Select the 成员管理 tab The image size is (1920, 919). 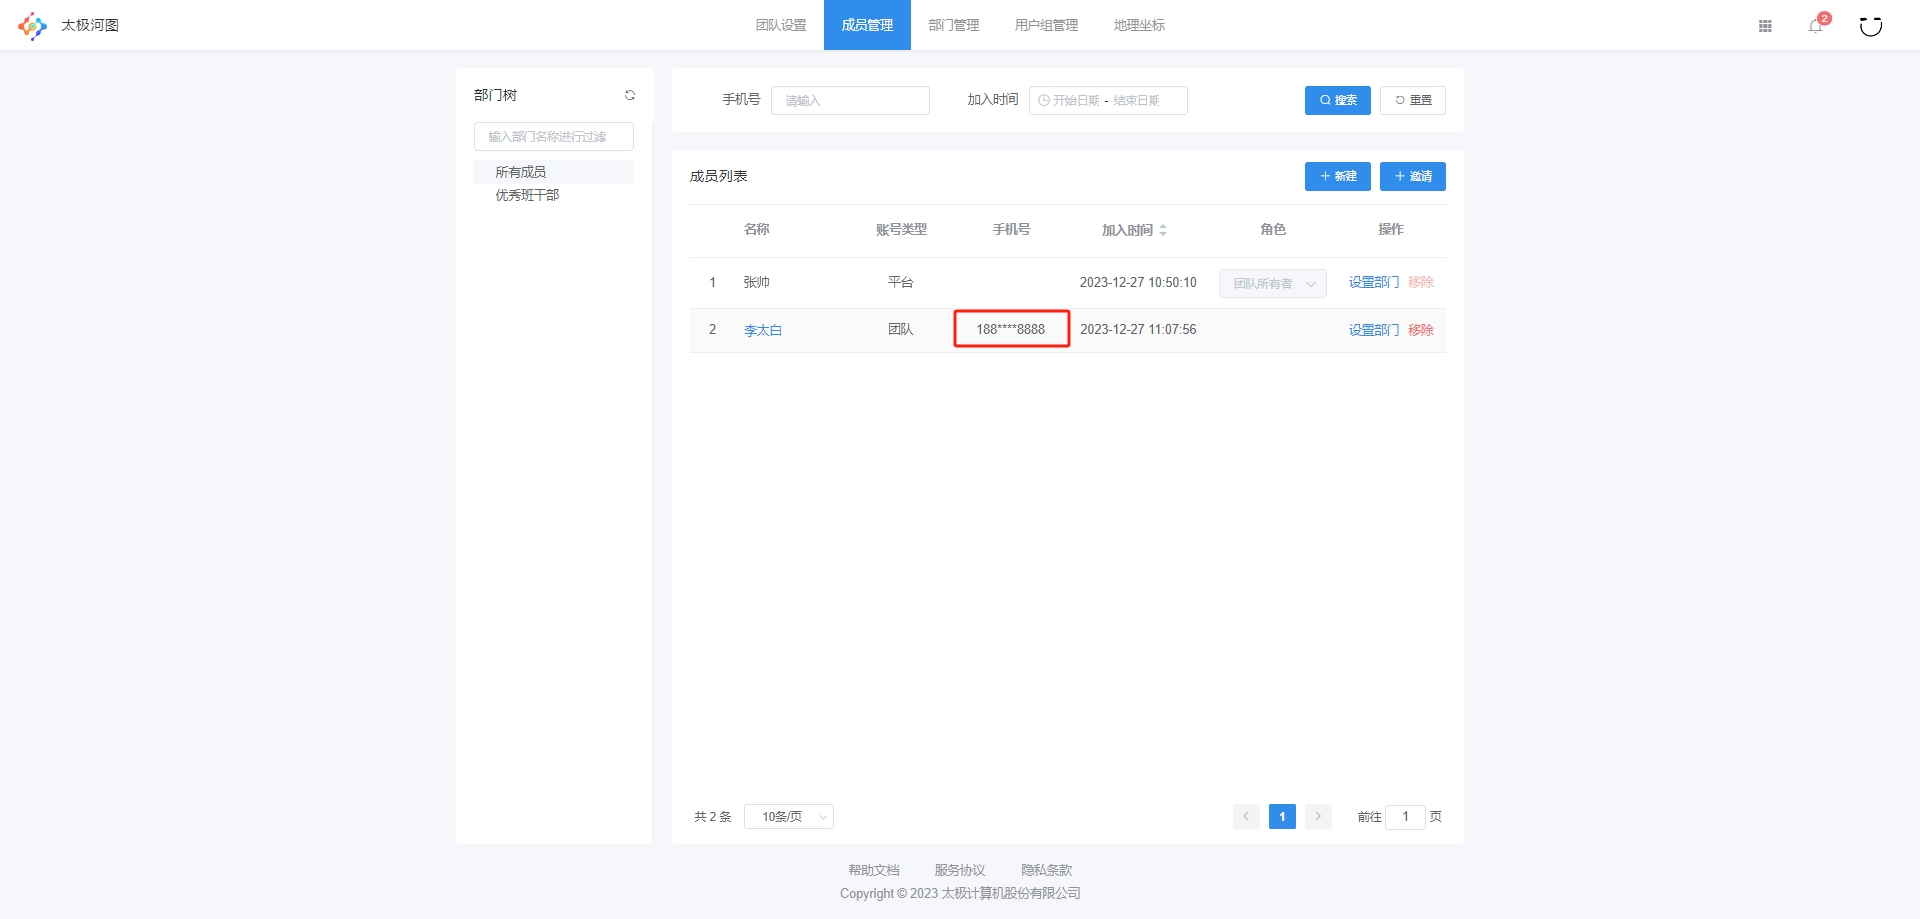[x=867, y=25]
